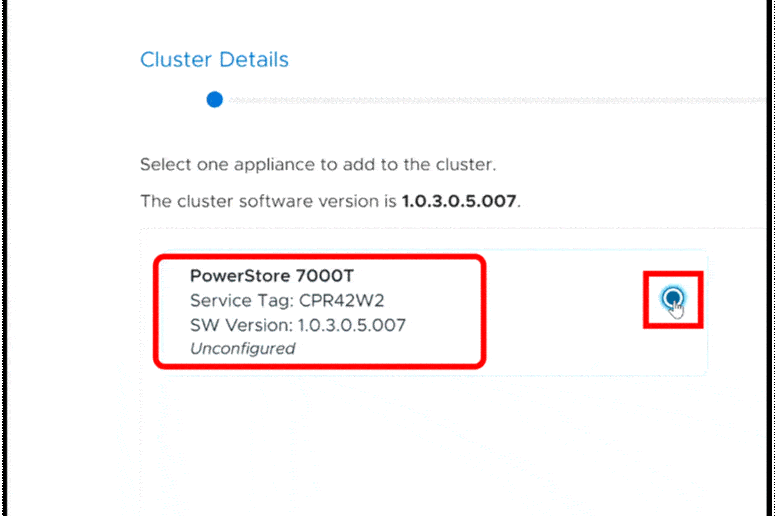This screenshot has height=516, width=781.
Task: Click the 'Select one appliance' instruction text
Action: [318, 164]
